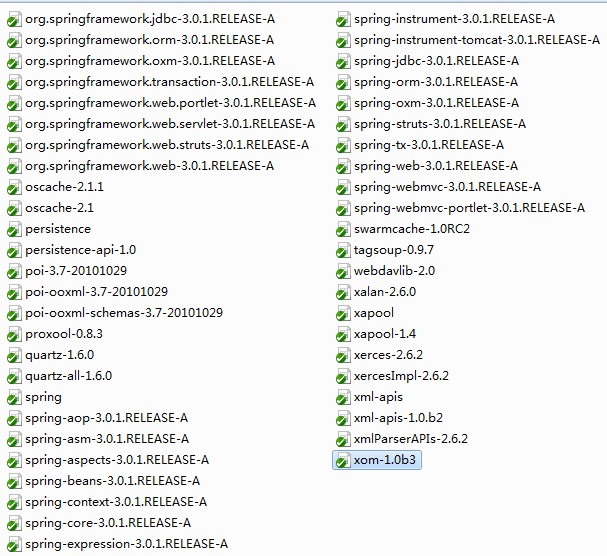Select file name org.springframework.web.servlet-3.0.1.RELEASE-A
The height and width of the screenshot is (556, 607).
(170, 124)
